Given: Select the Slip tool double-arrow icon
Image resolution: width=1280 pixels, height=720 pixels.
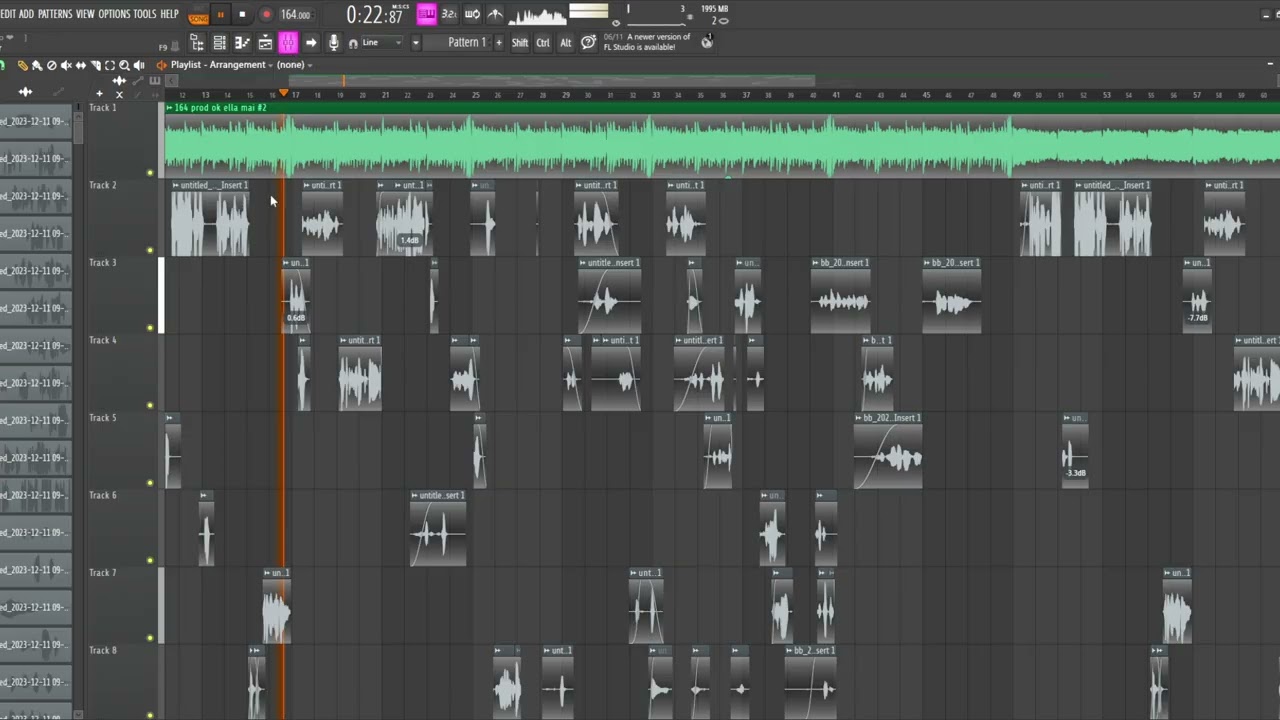Looking at the screenshot, I should (x=81, y=66).
